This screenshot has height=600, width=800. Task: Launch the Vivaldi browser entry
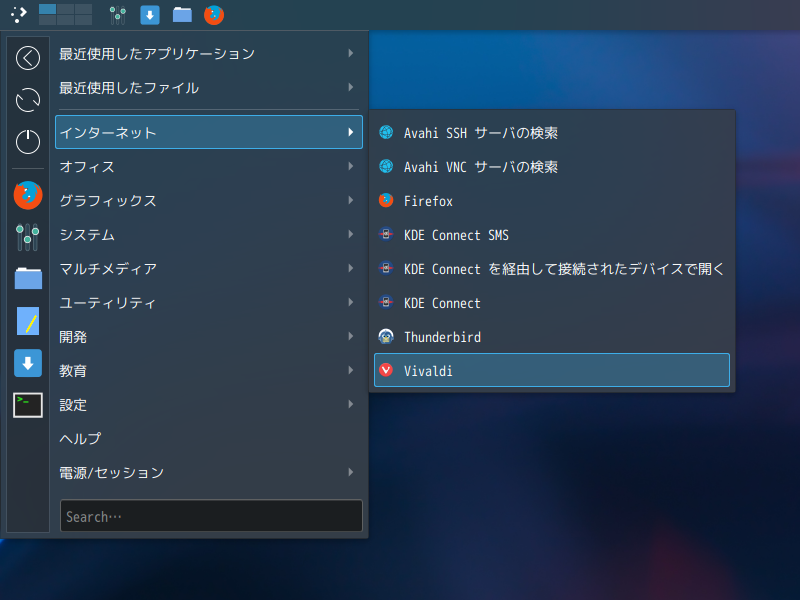coord(552,370)
